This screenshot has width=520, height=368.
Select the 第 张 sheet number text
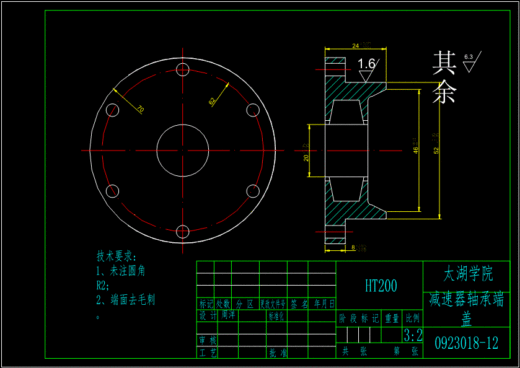[405, 351]
